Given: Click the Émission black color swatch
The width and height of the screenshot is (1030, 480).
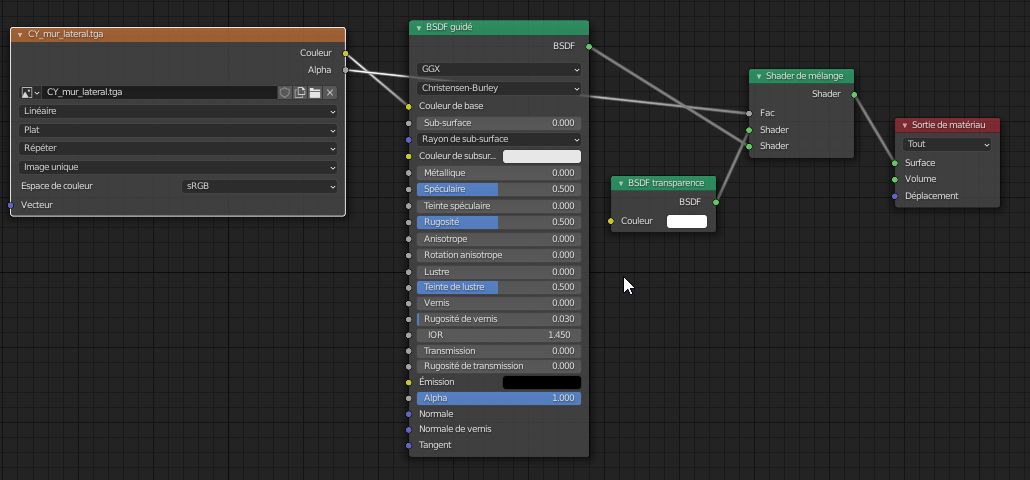Looking at the screenshot, I should tap(541, 382).
